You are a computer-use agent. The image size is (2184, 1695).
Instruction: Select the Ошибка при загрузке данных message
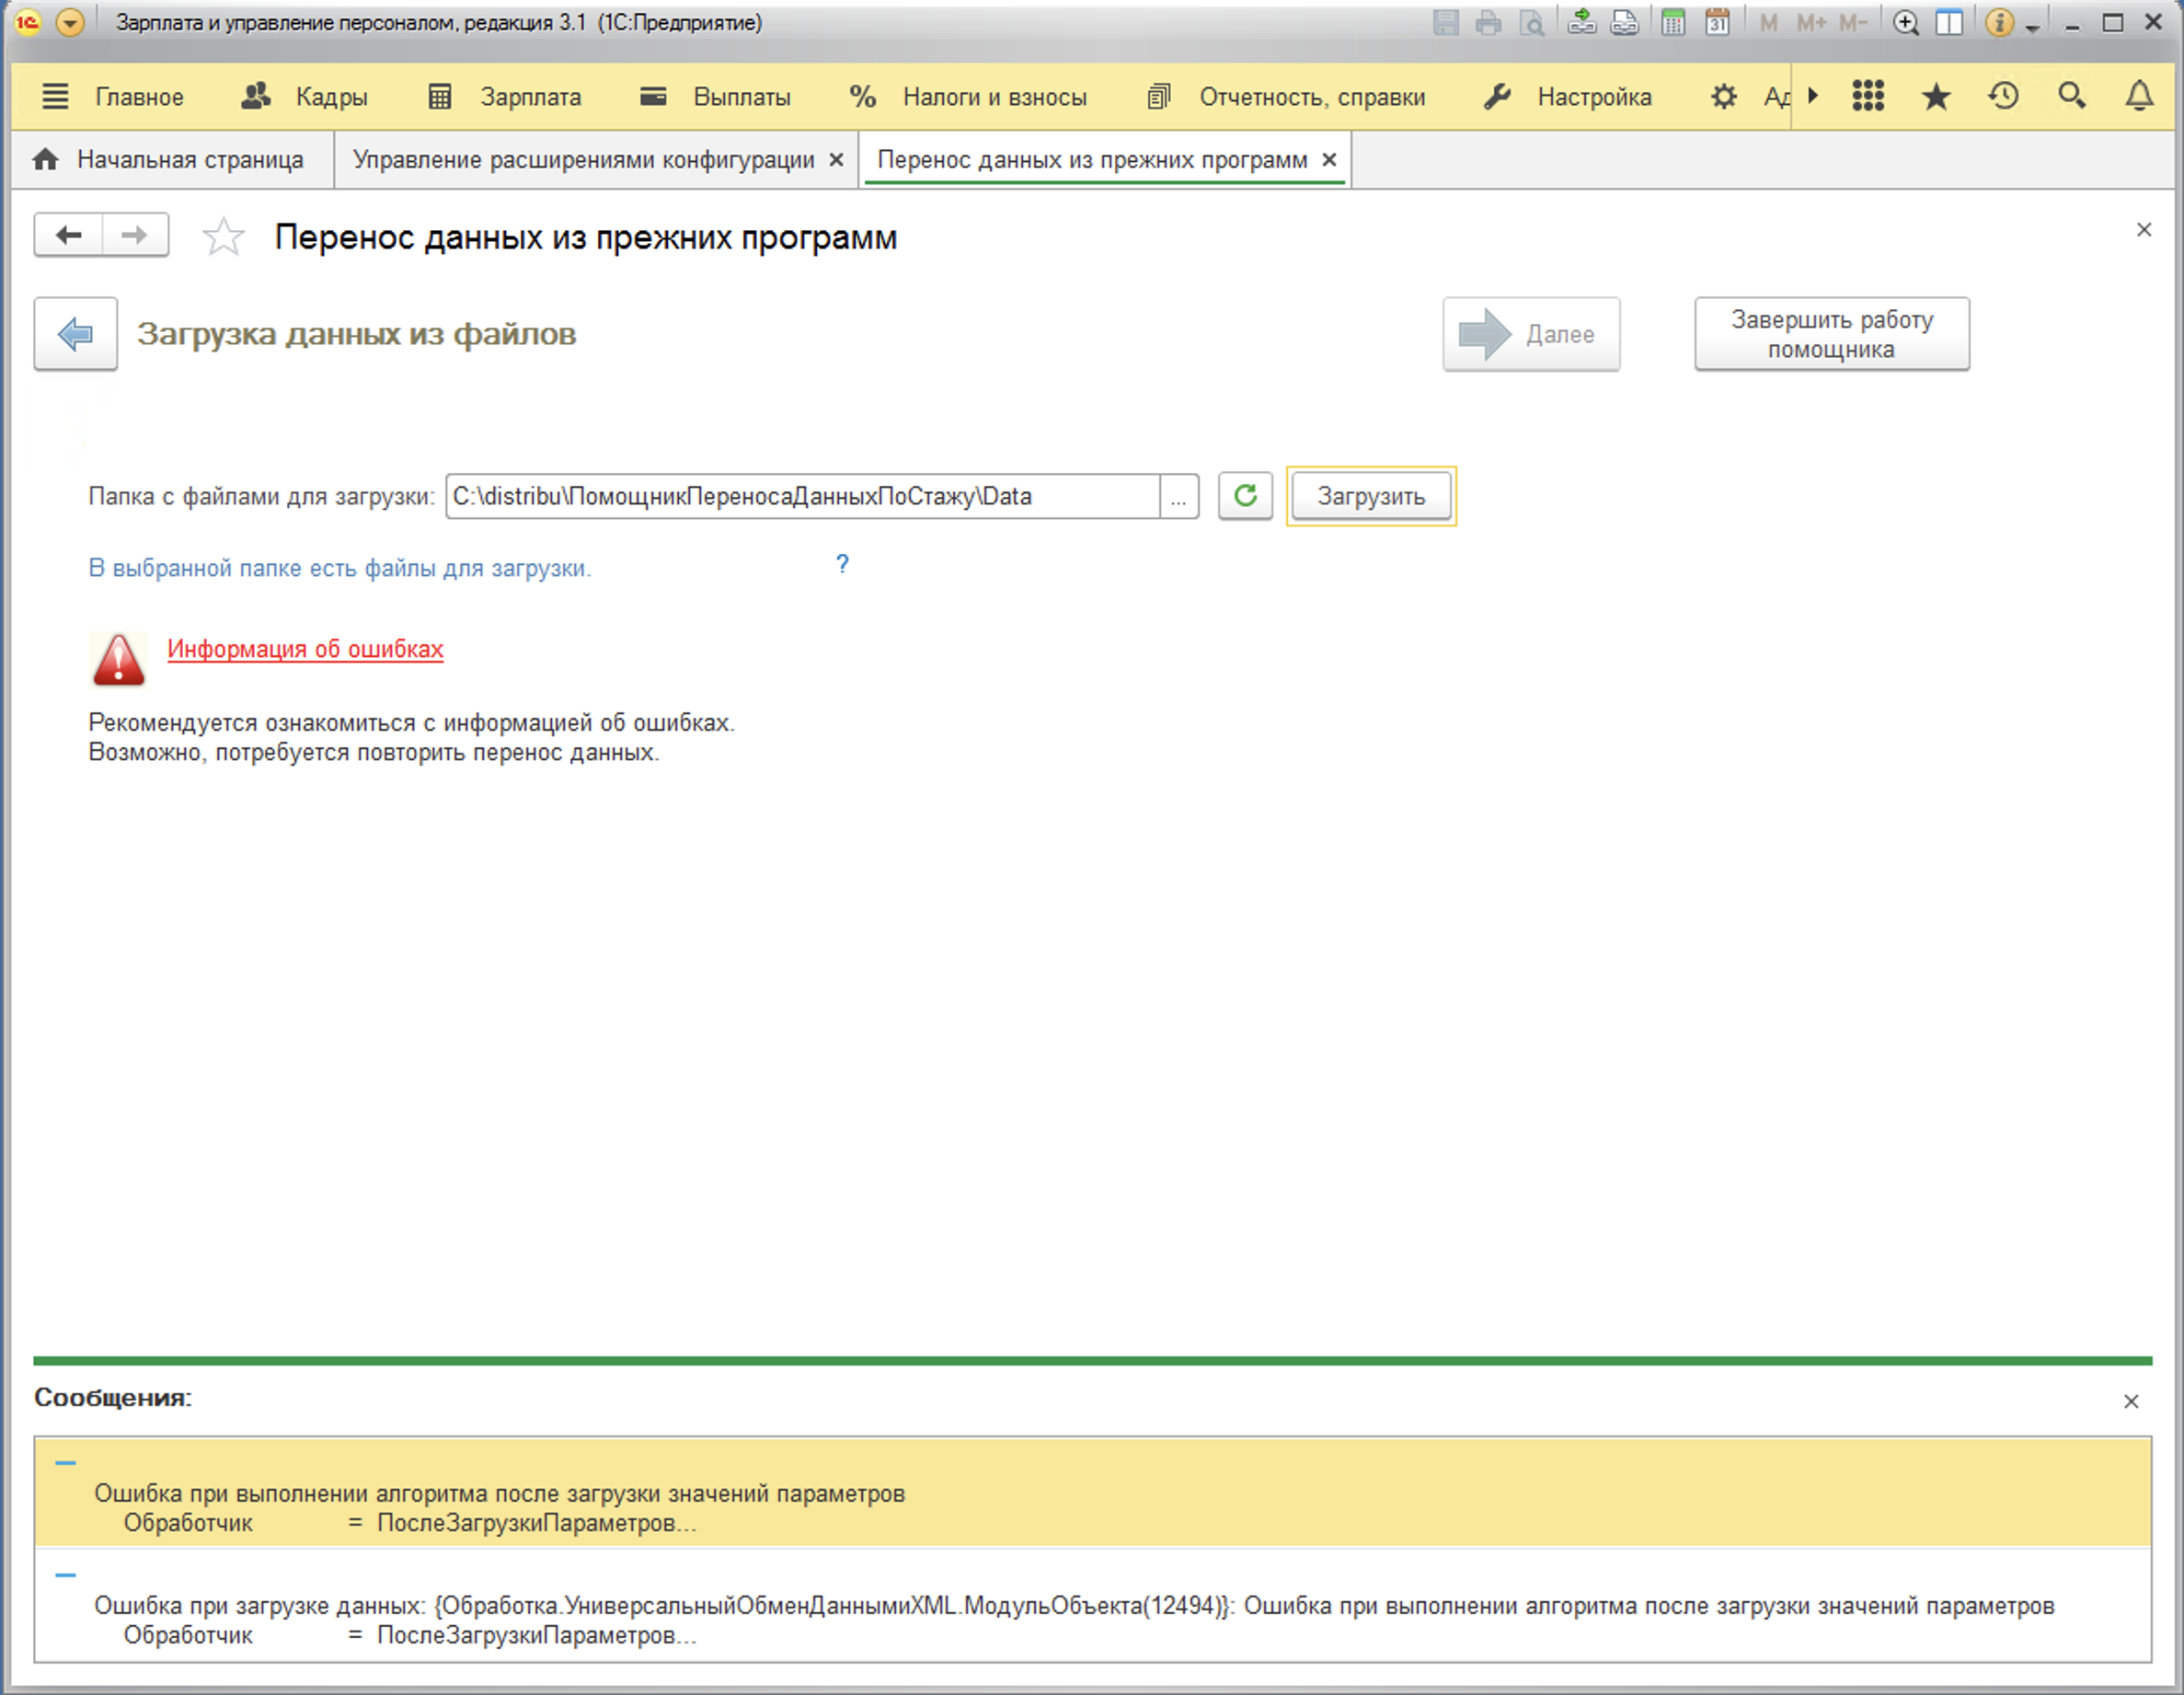coord(1092,1606)
